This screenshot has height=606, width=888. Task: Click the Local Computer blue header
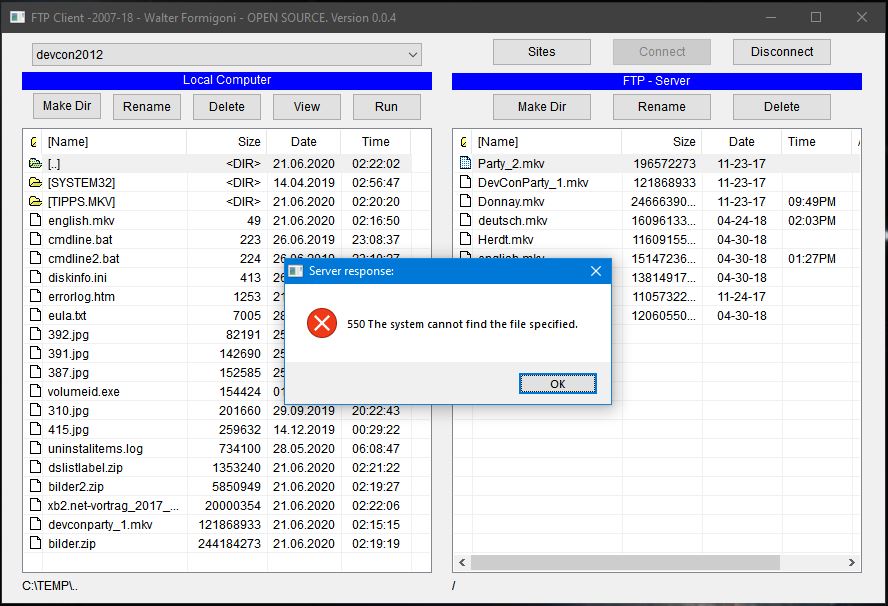click(x=227, y=80)
